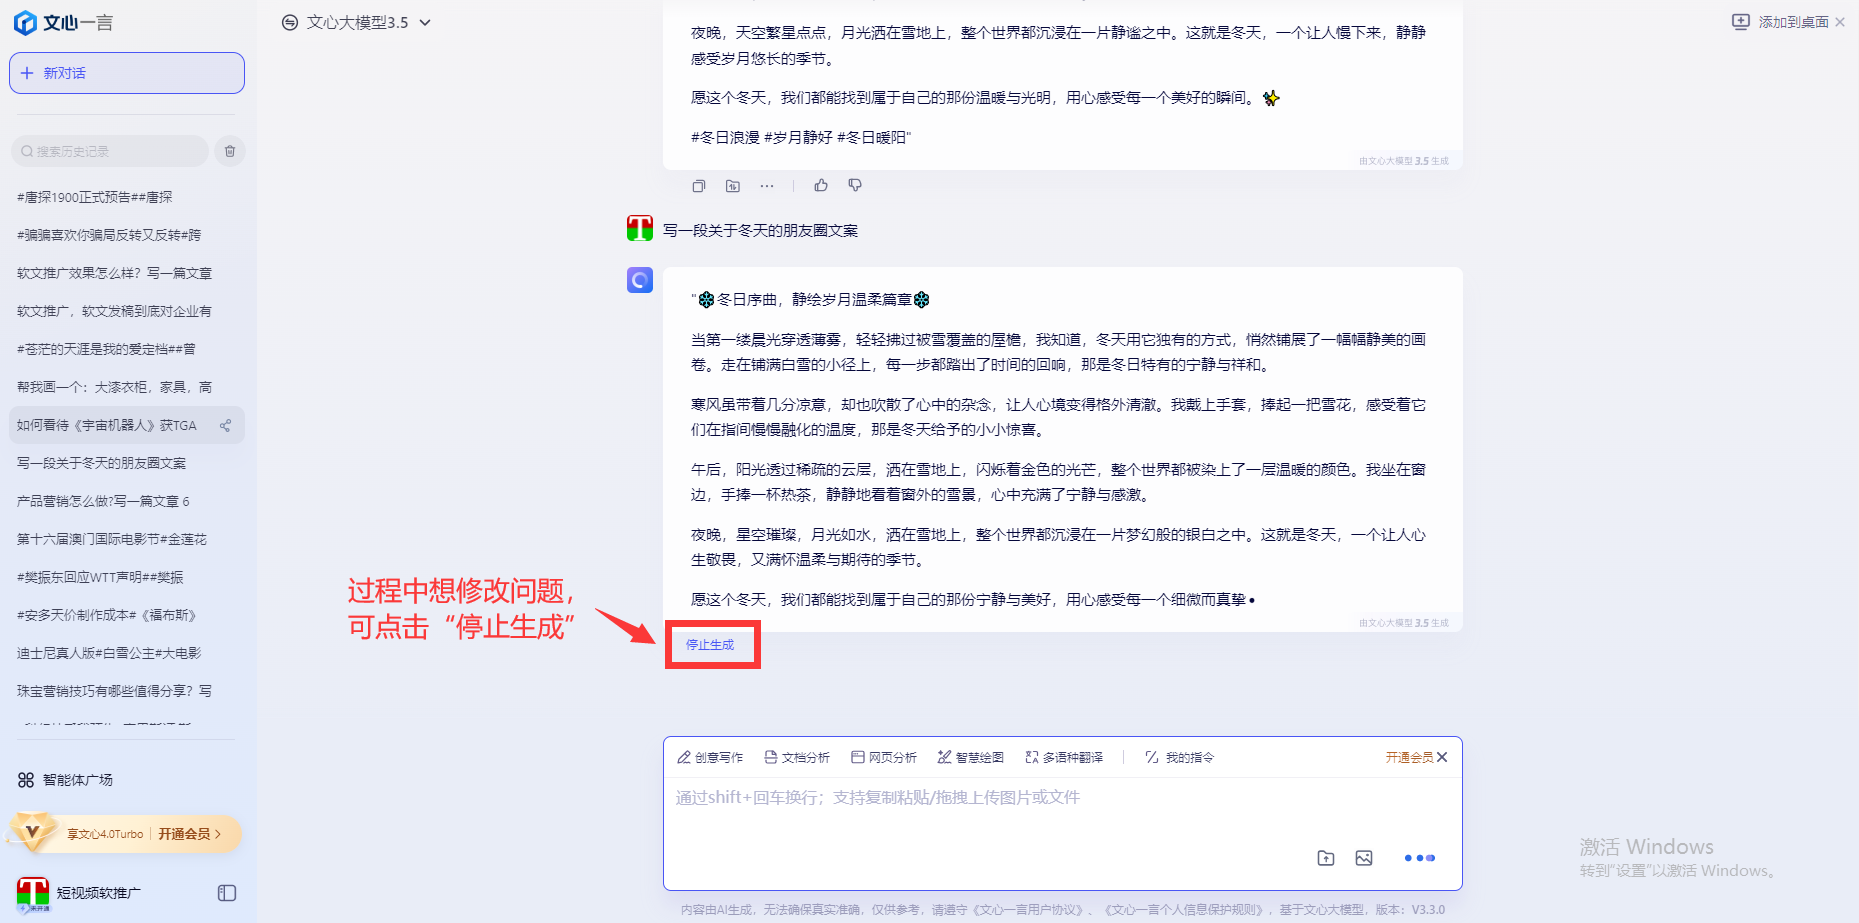Copy the first response with copy icon

[699, 185]
